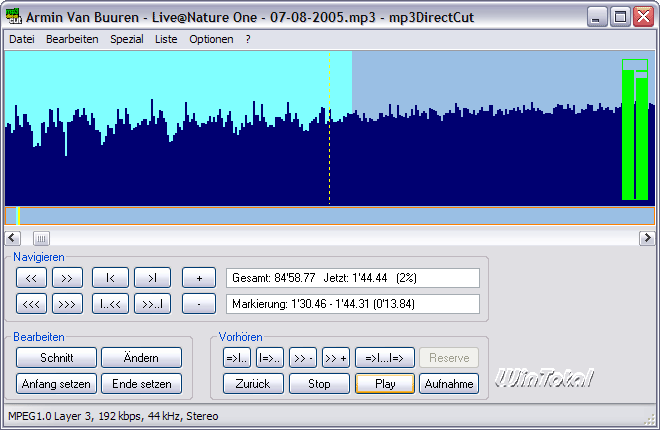Viewport: 660px width, 430px height.
Task: Click the single rewind << navigation button
Action: coord(34,278)
